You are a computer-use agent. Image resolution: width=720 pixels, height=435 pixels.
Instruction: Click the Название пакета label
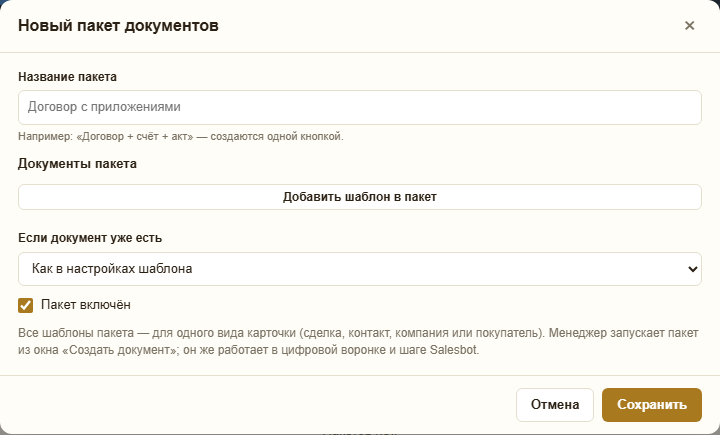pyautogui.click(x=68, y=77)
